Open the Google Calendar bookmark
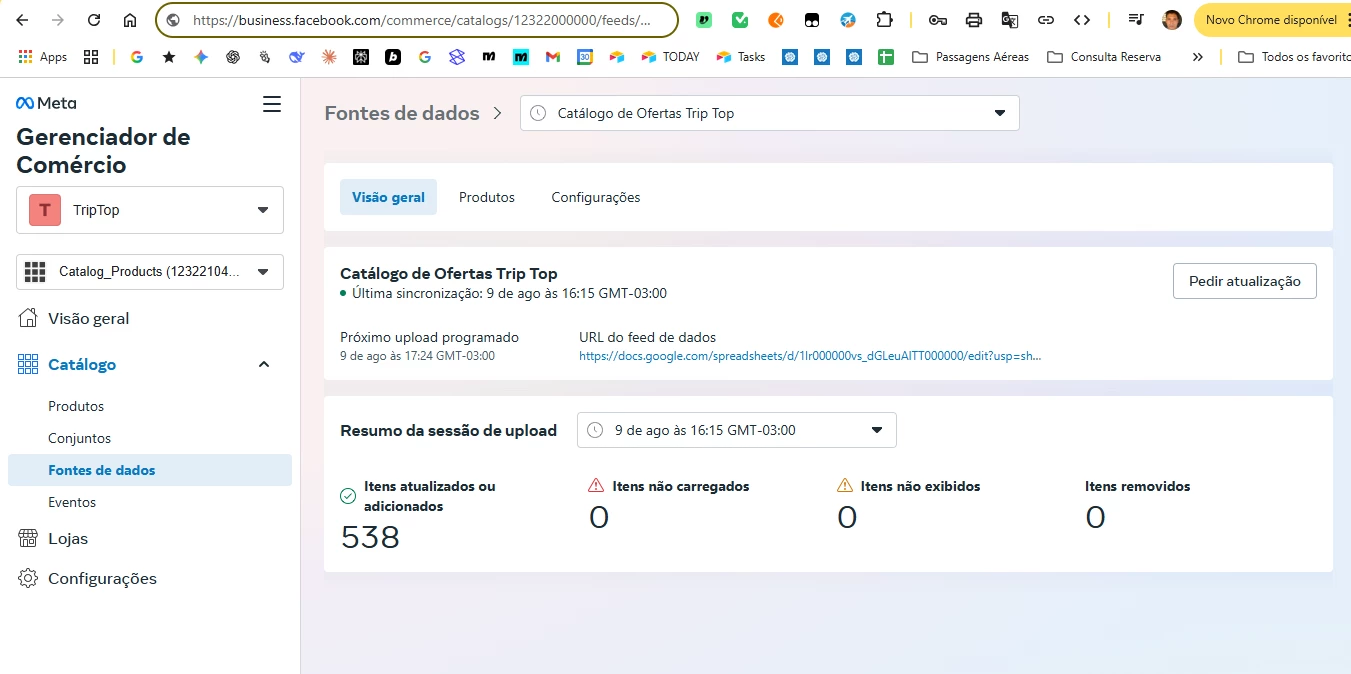Viewport: 1351px width, 674px height. [585, 57]
